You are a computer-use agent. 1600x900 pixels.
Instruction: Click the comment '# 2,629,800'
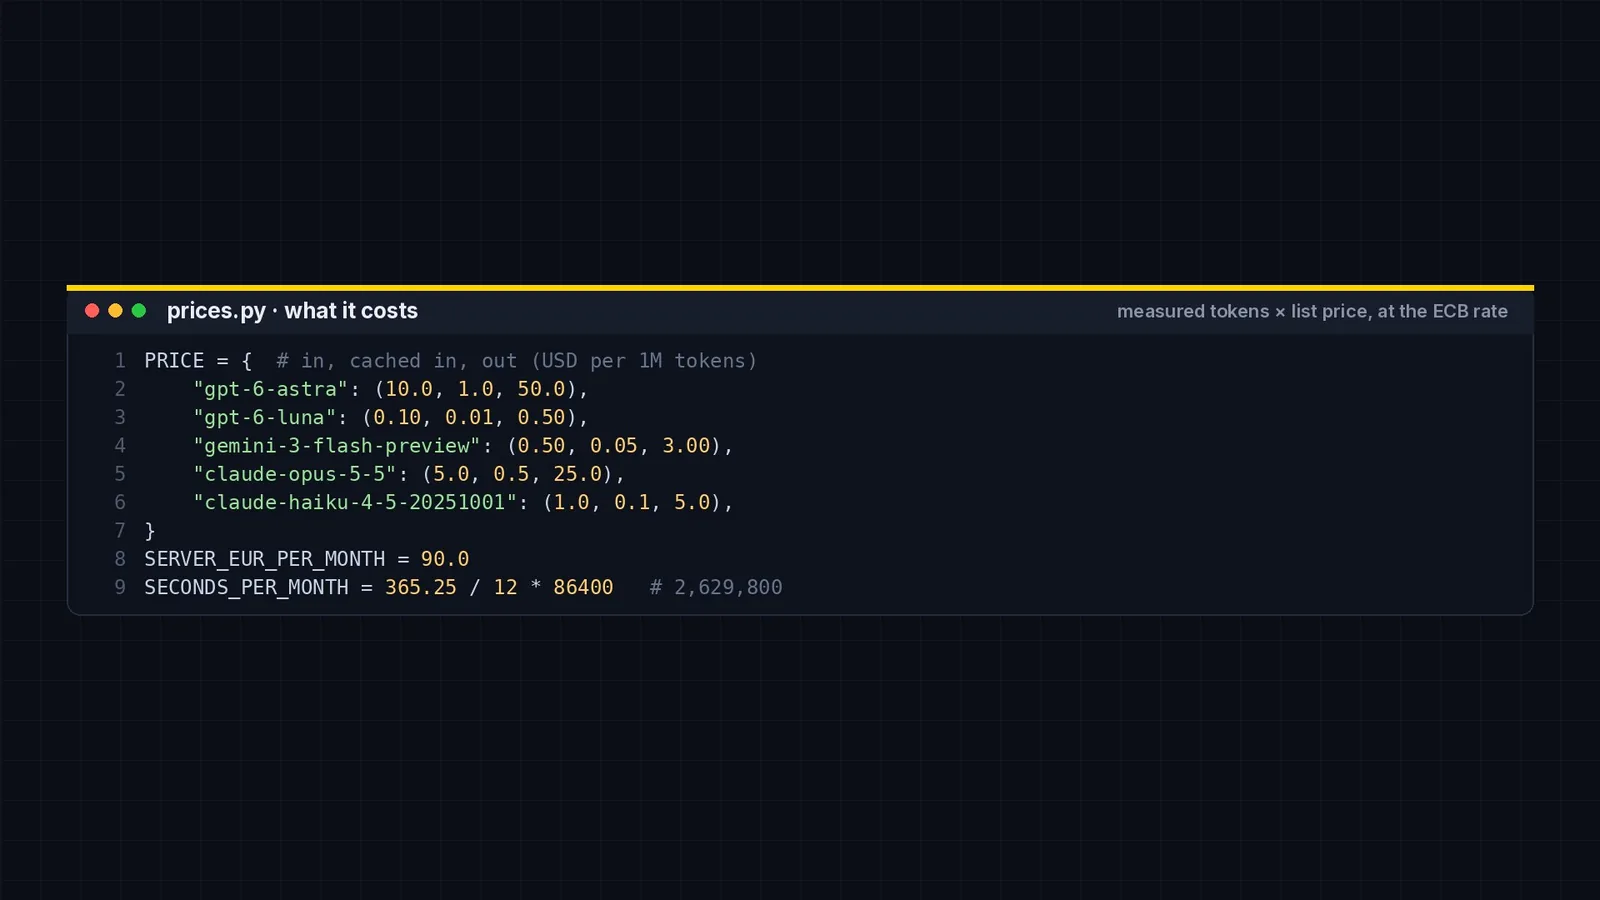coord(716,587)
